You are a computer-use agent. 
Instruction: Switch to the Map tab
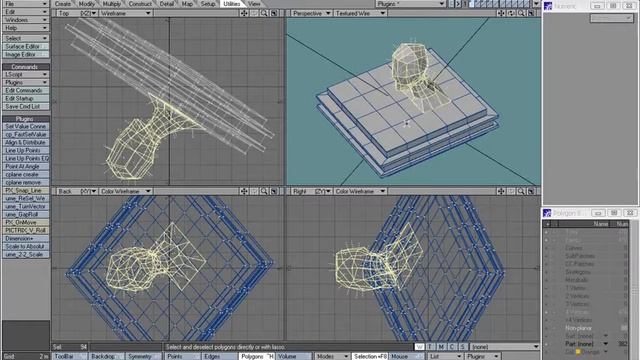pyautogui.click(x=187, y=4)
